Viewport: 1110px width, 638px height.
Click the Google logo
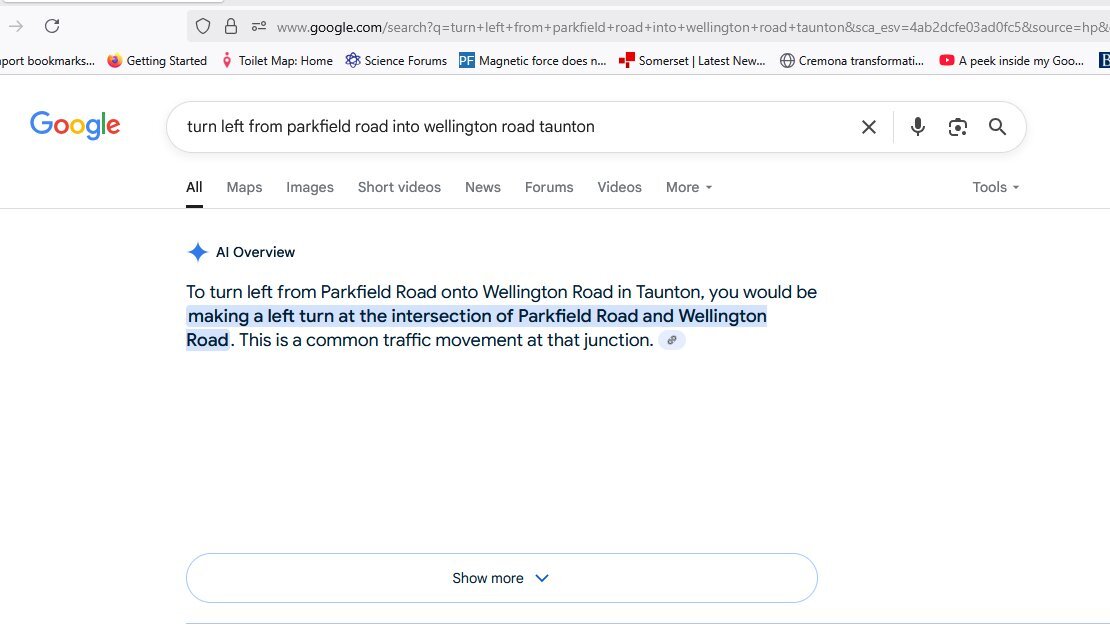coord(75,126)
